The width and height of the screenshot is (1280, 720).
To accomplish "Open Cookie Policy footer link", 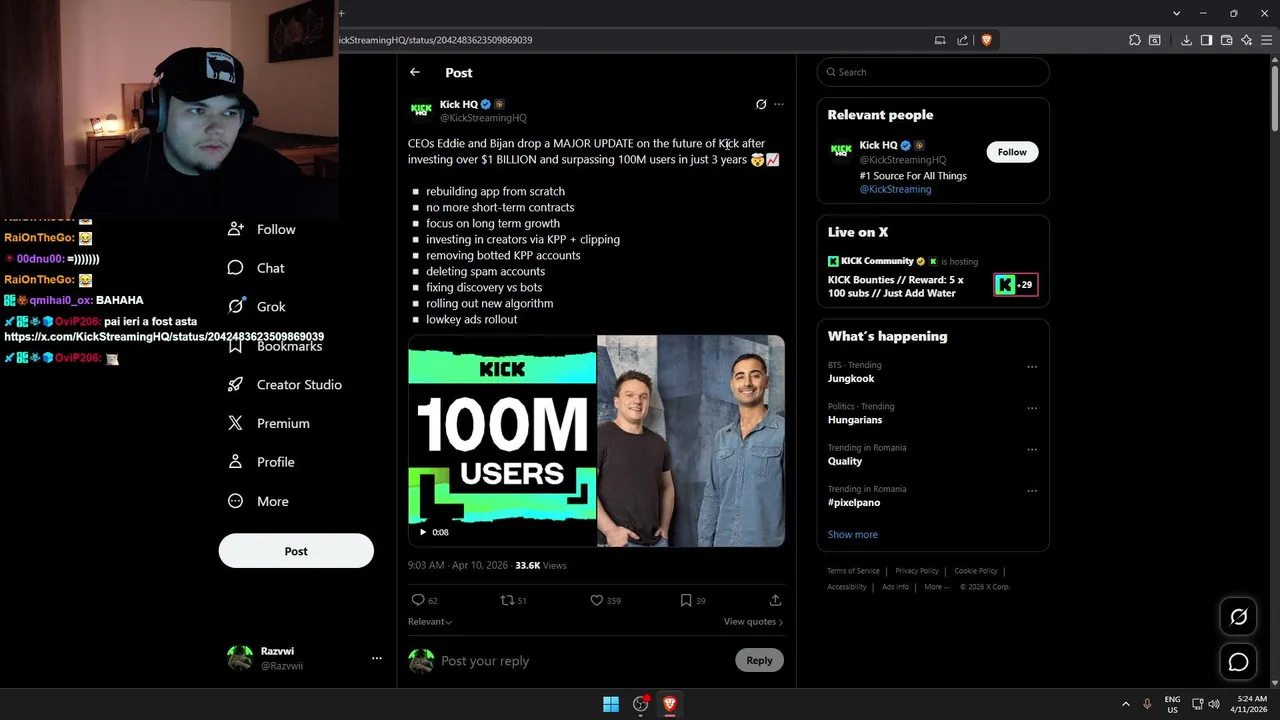I will click(976, 571).
